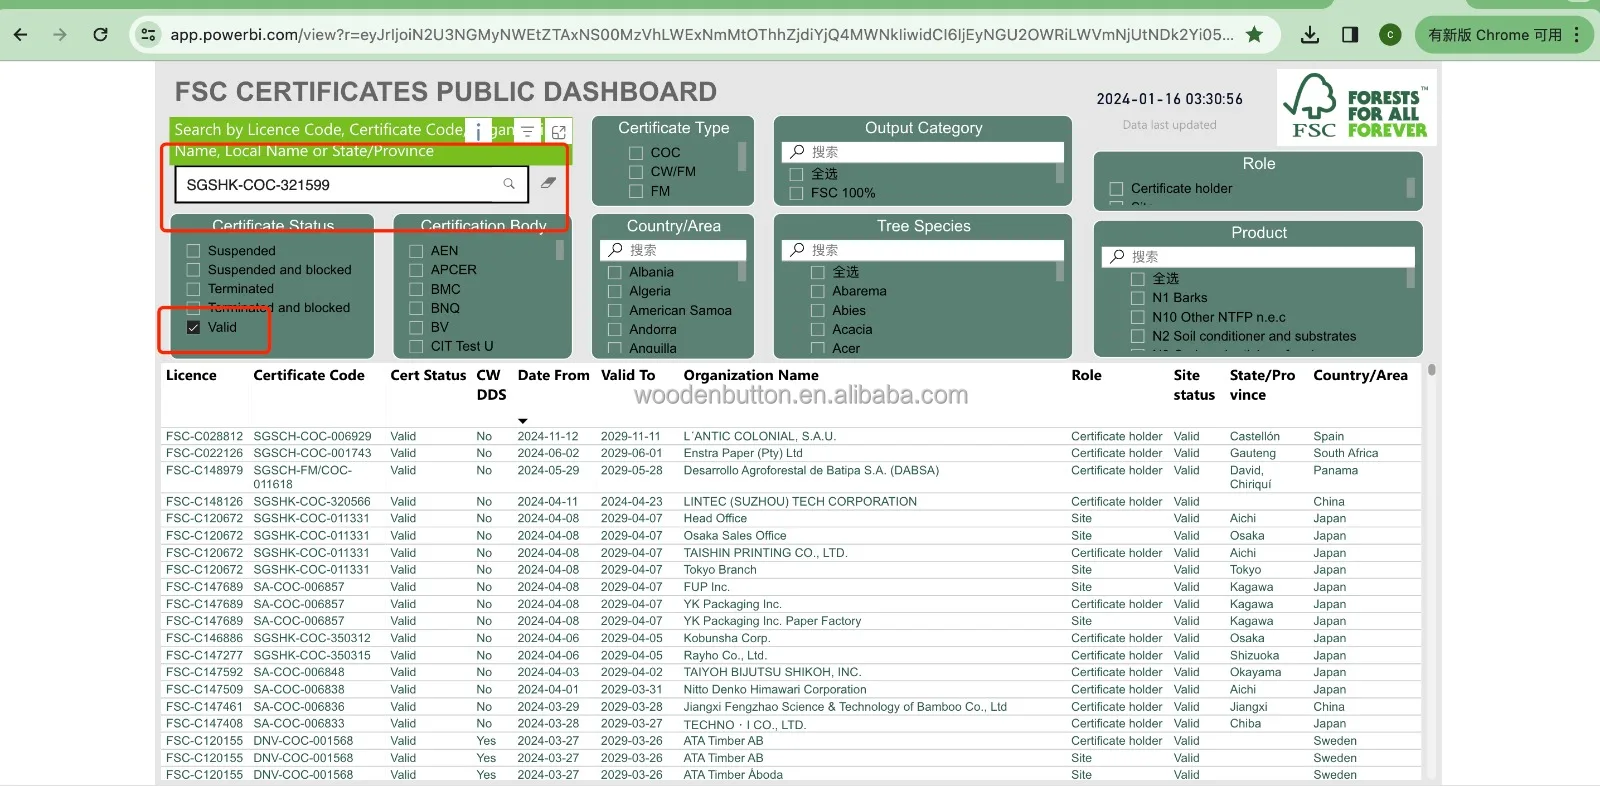
Task: Tick the Certificate holder role checkbox
Action: [x=1116, y=188]
